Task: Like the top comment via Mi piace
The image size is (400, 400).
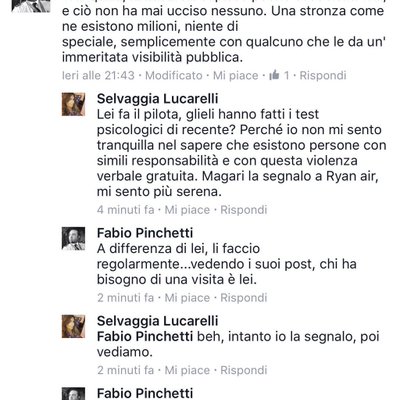Action: (236, 75)
